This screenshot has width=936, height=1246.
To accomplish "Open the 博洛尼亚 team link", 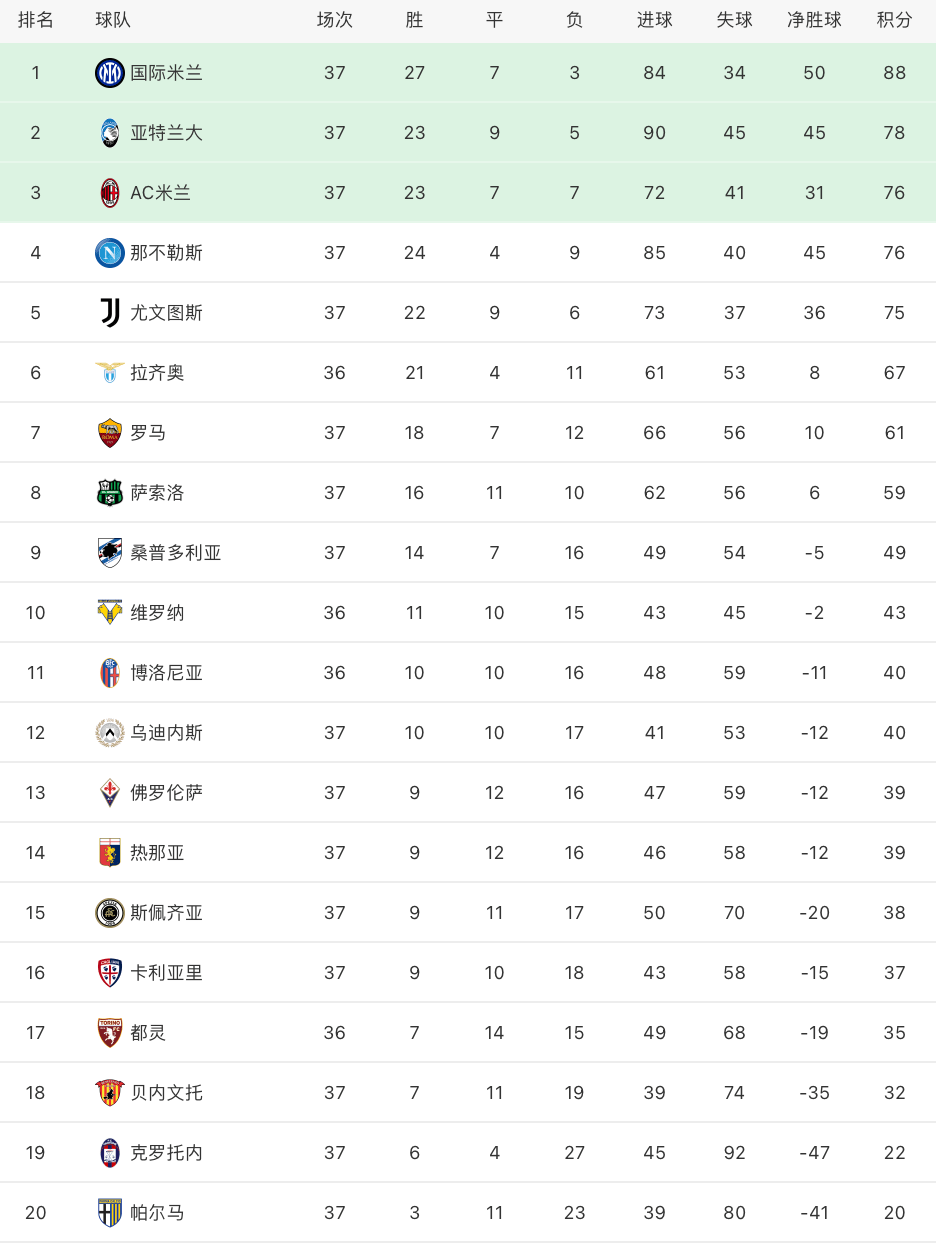I will pyautogui.click(x=166, y=673).
